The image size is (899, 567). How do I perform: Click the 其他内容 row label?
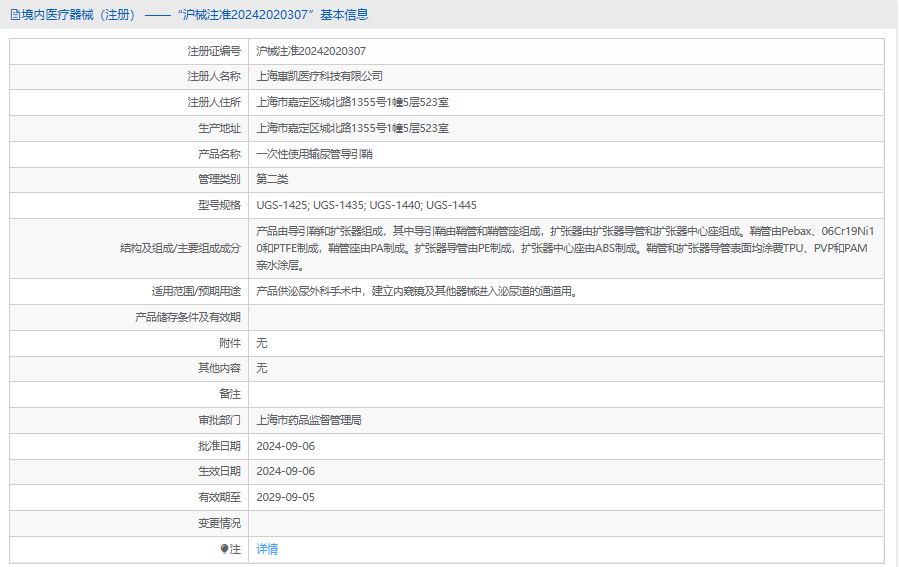point(220,368)
